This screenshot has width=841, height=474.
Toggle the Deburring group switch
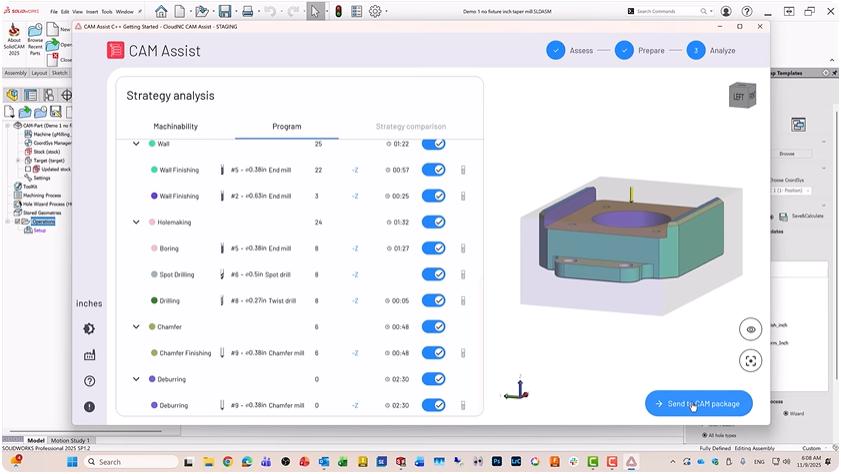[x=433, y=379]
